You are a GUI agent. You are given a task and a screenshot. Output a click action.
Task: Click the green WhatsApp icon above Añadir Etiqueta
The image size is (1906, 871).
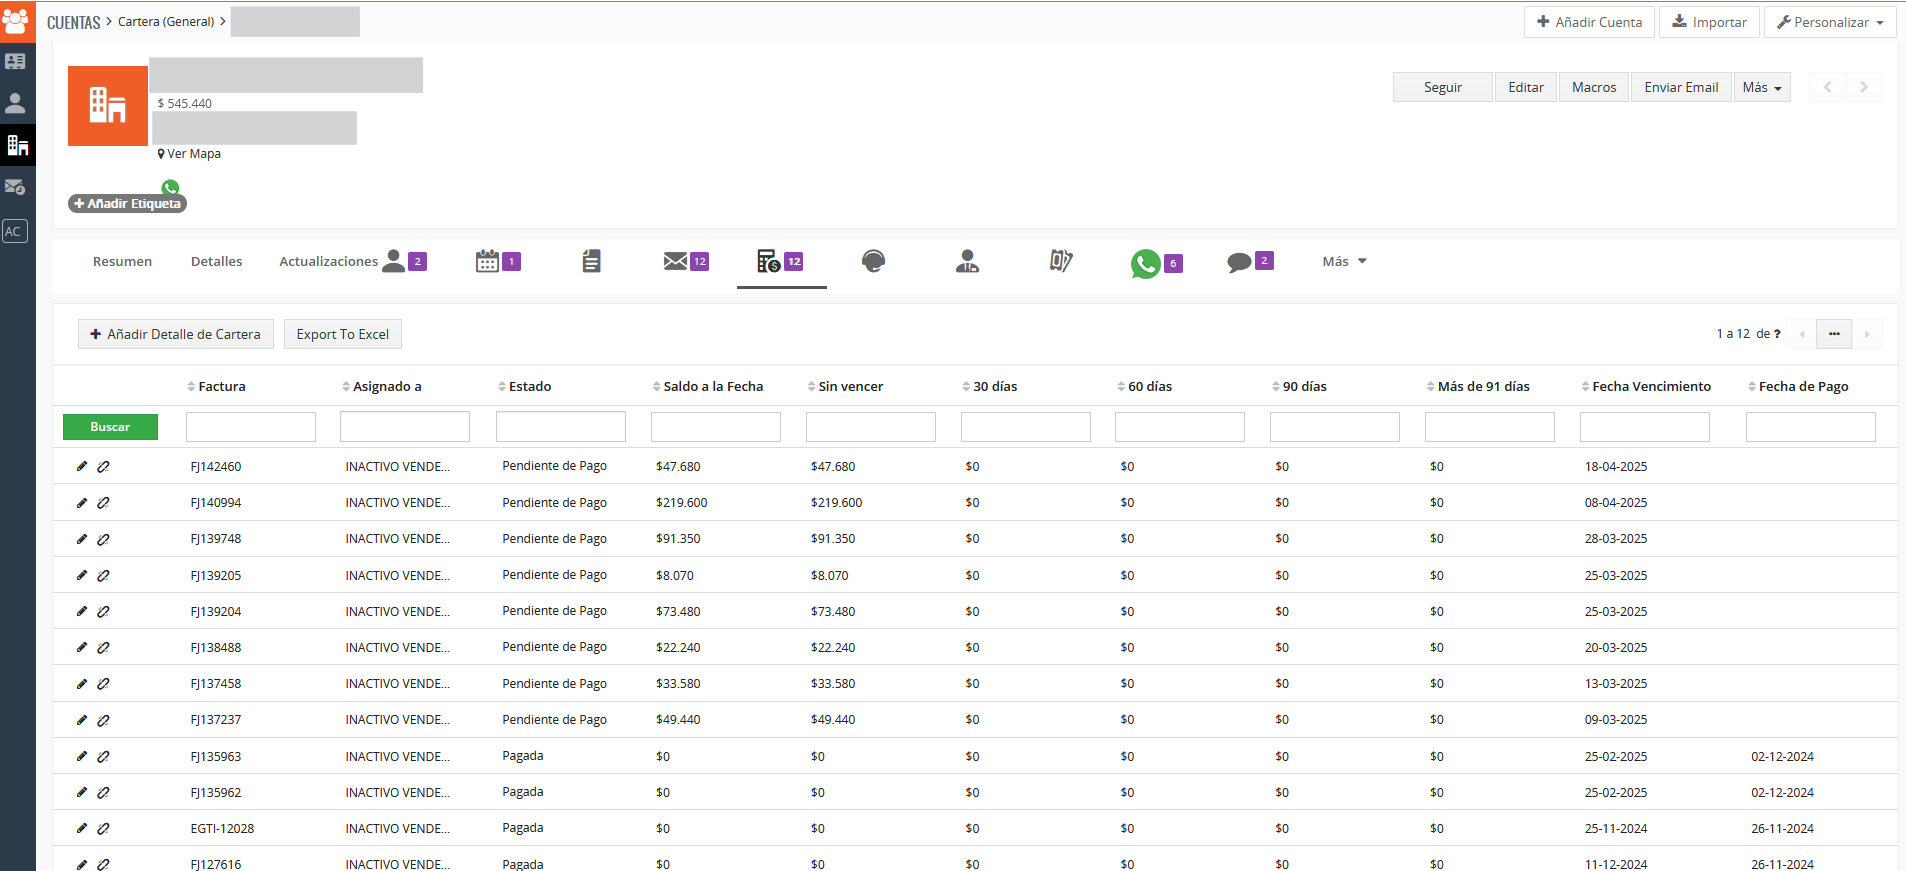[x=170, y=187]
